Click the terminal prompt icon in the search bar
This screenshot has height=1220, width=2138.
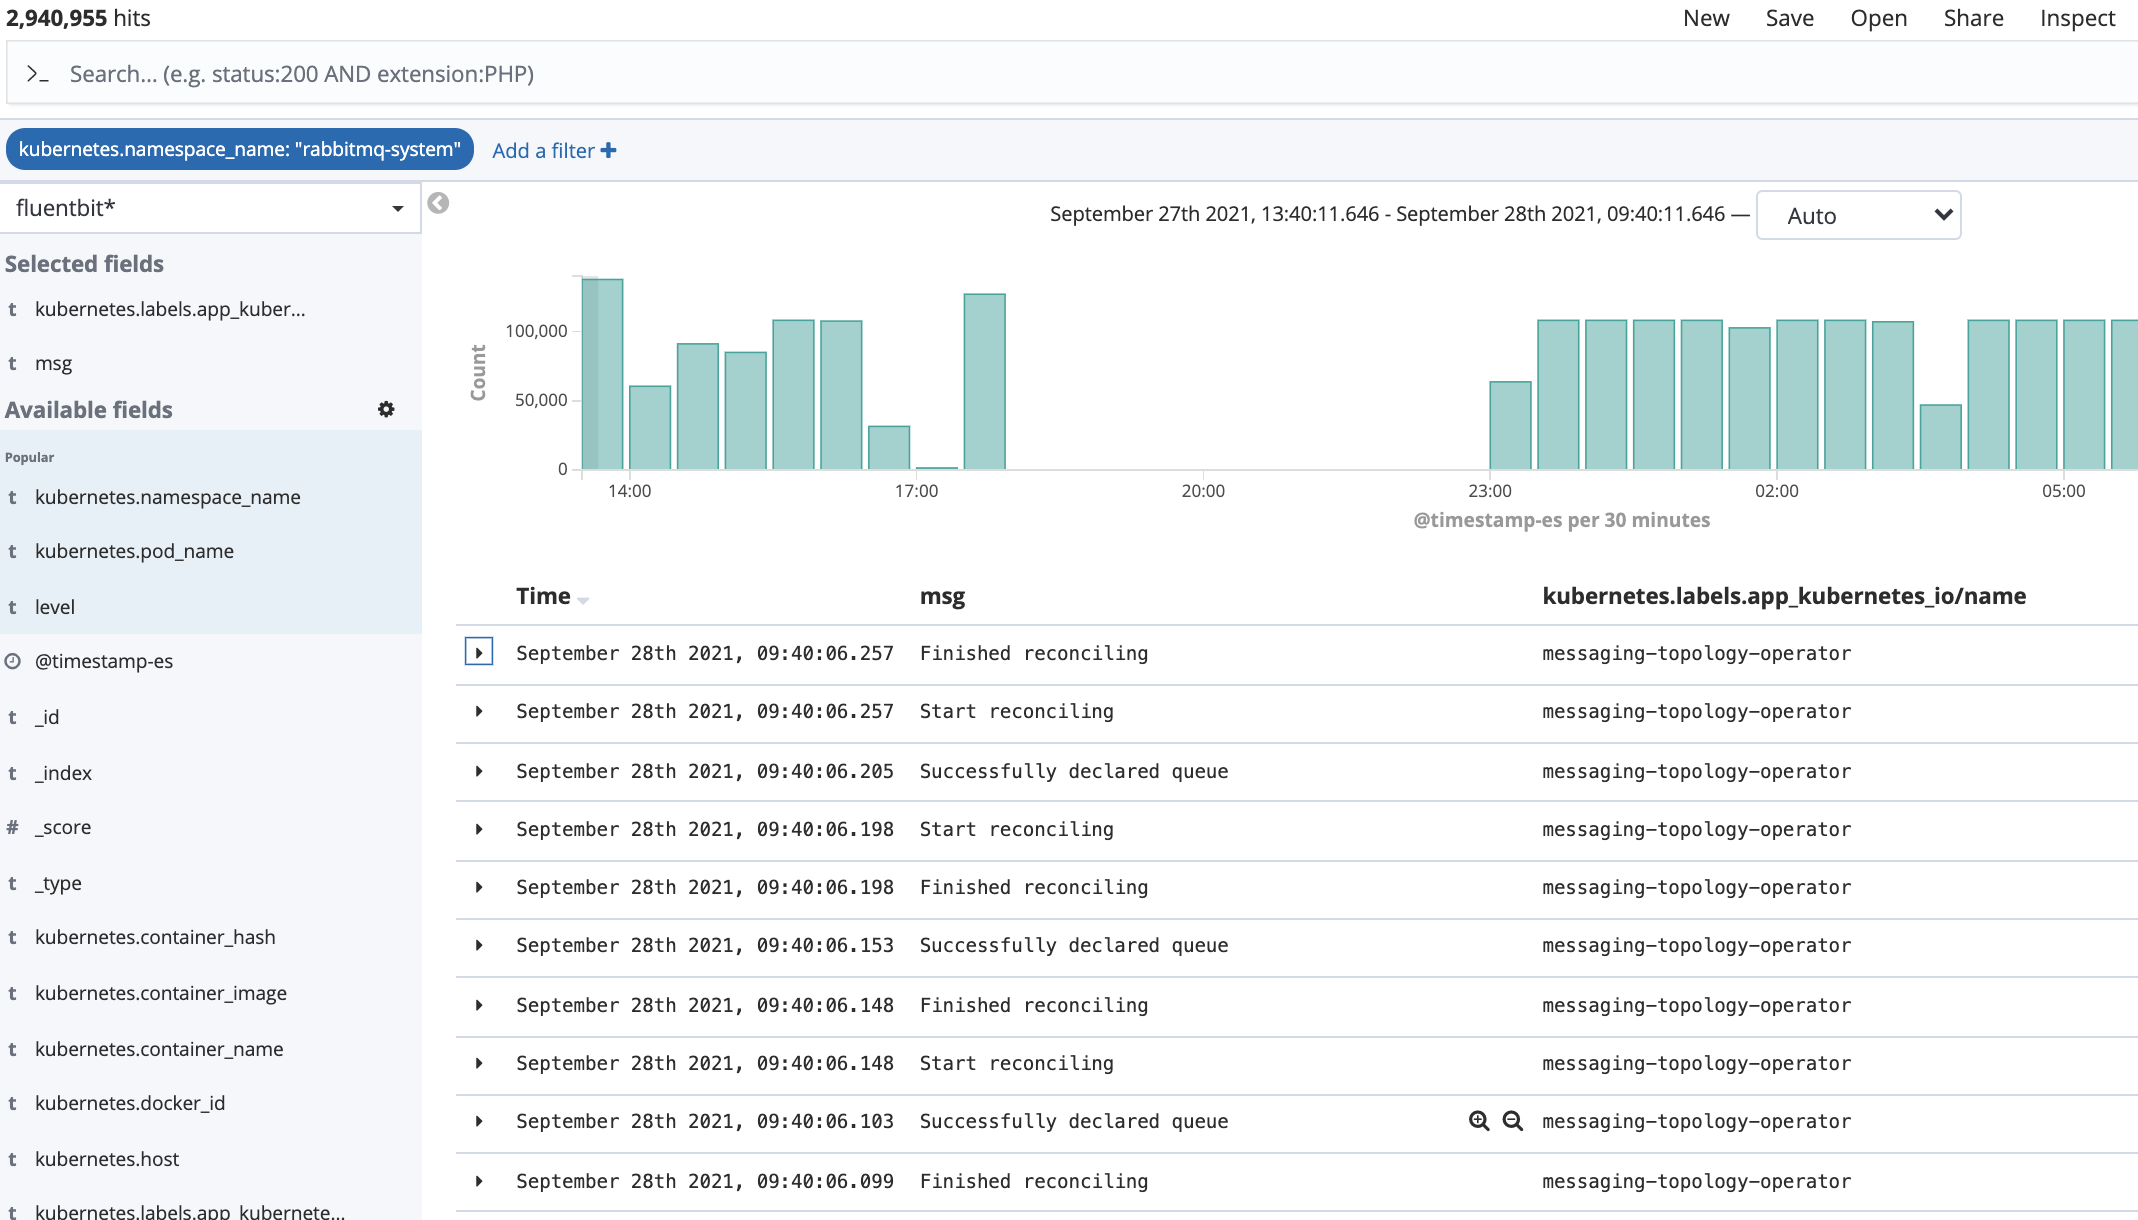(x=36, y=73)
